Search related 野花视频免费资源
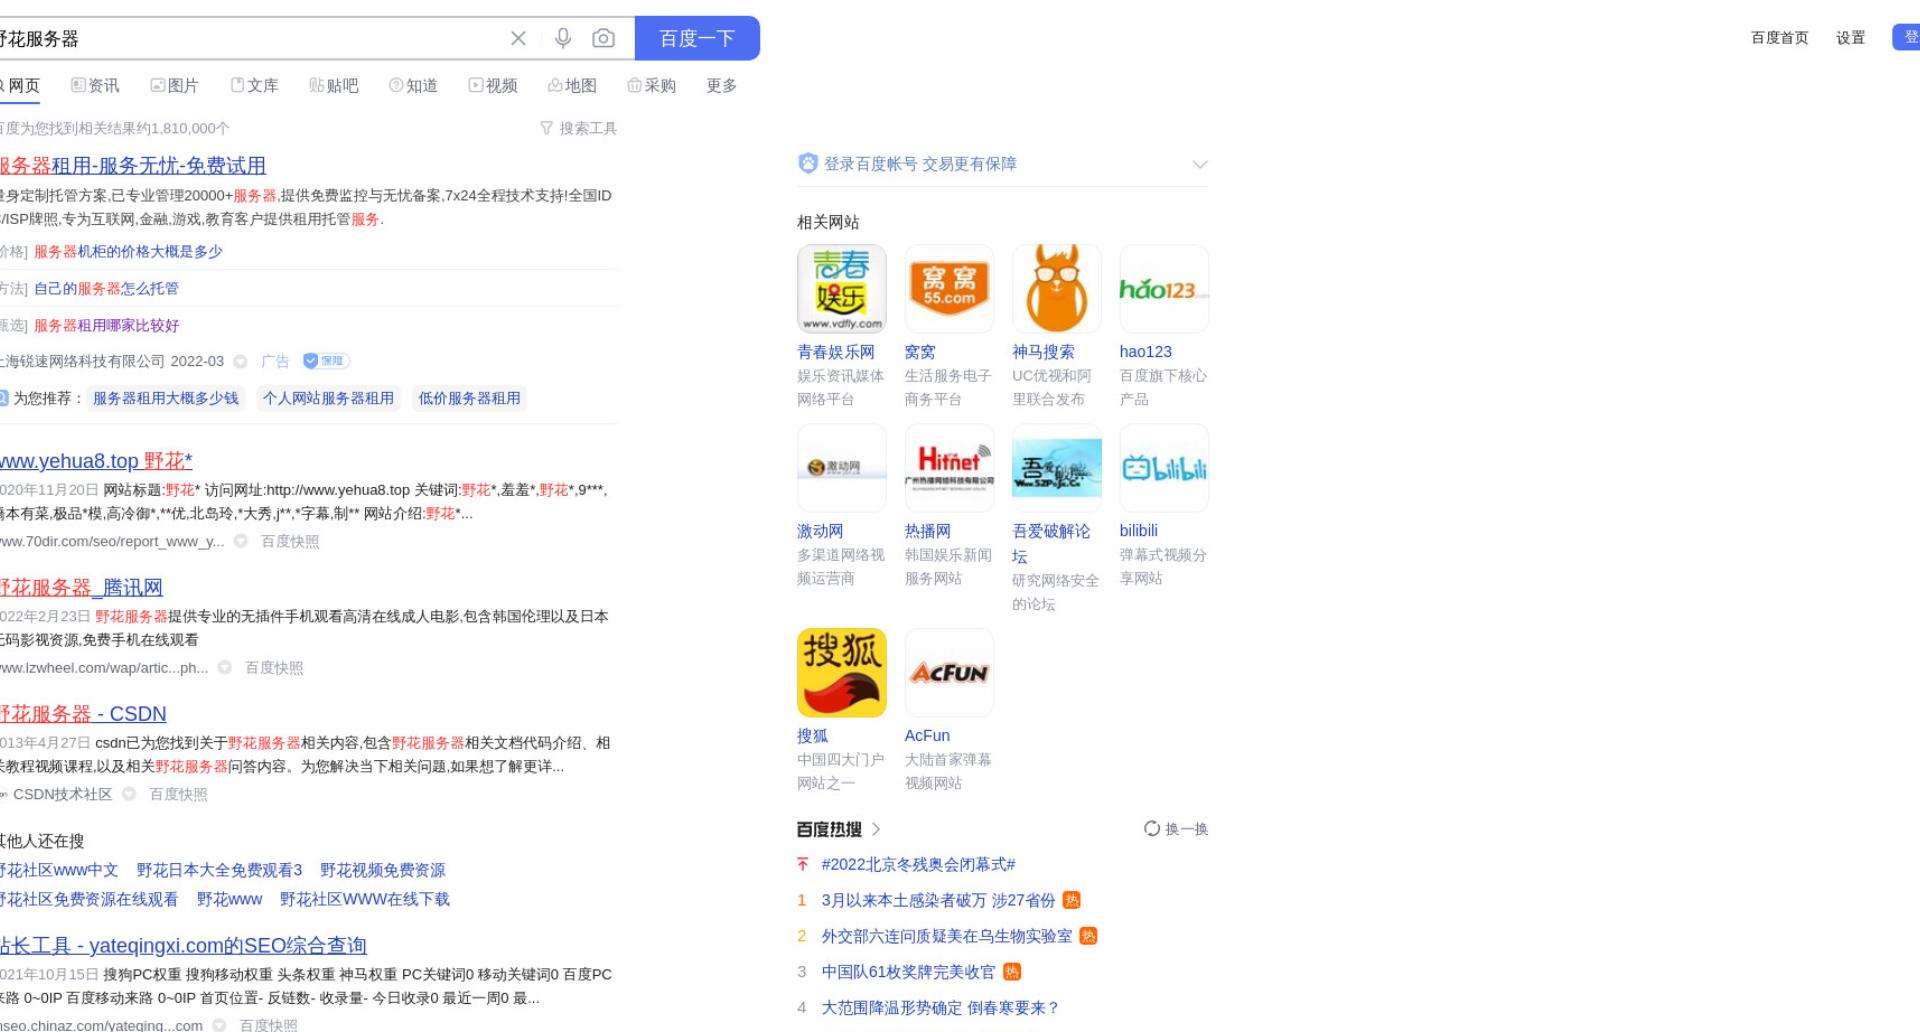 pos(382,870)
